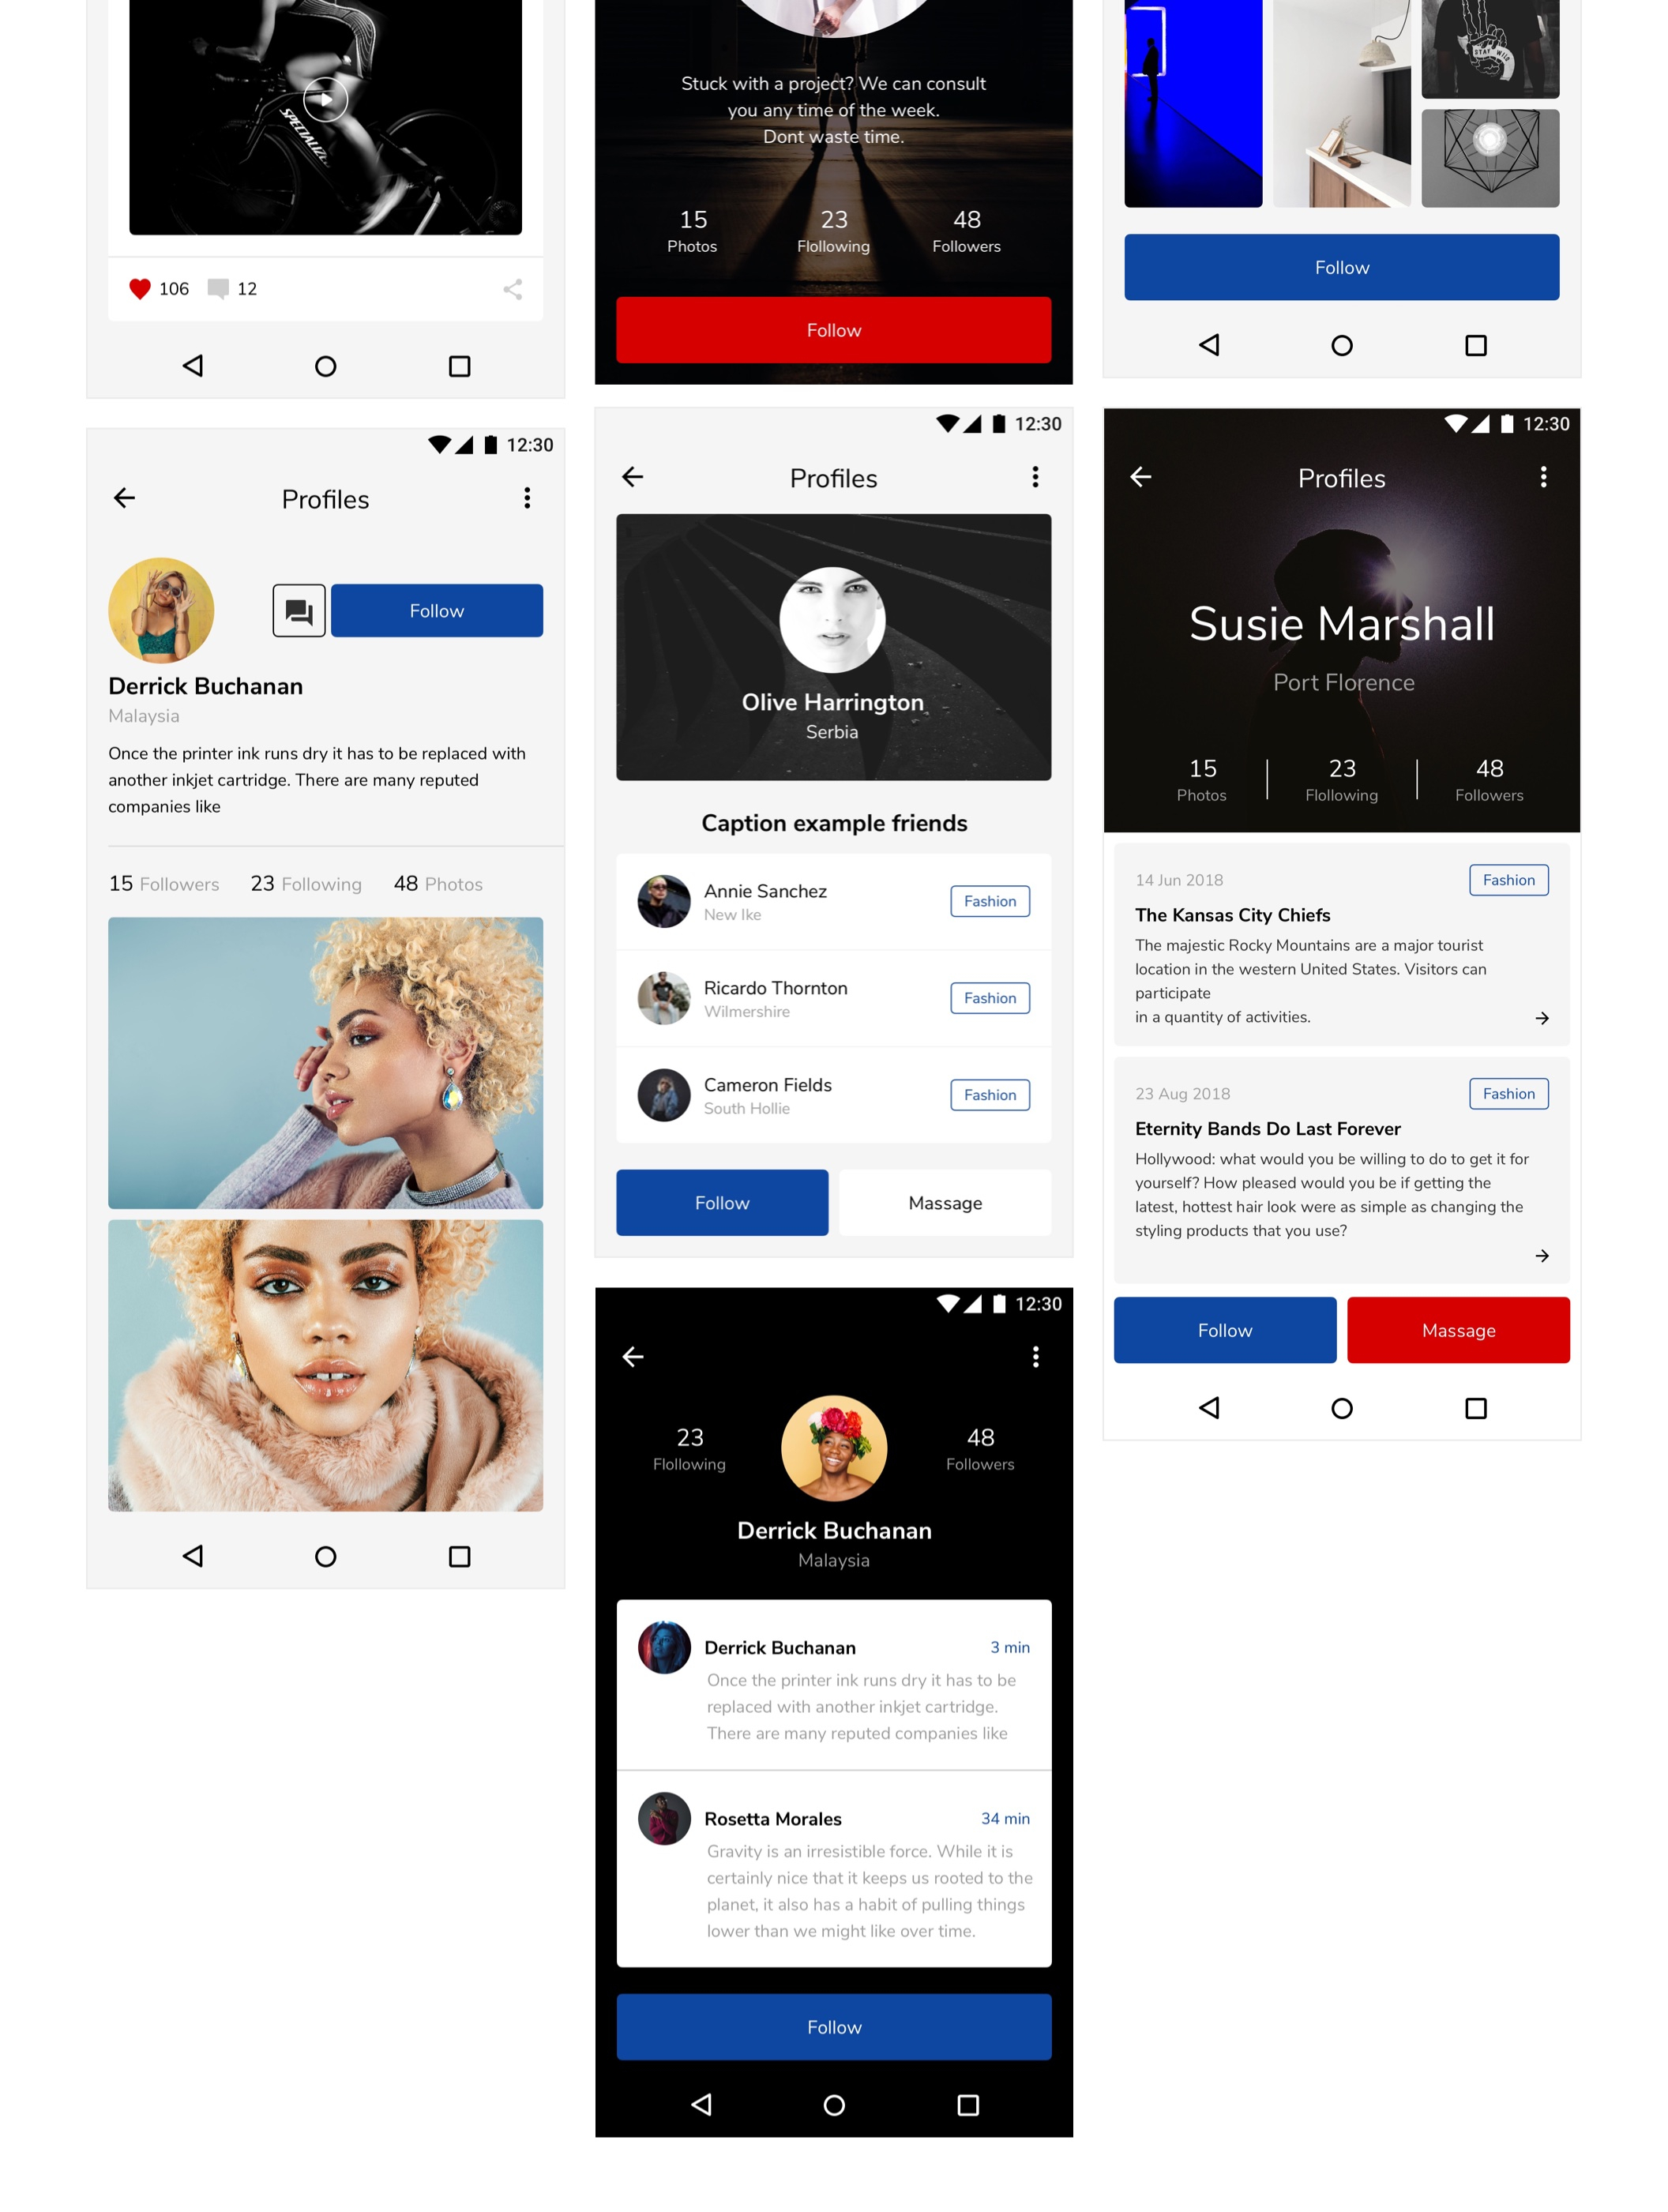Tap the three-dot menu on Olive Harrington profile
Viewport: 1668px width, 2212px height.
coord(1034,476)
